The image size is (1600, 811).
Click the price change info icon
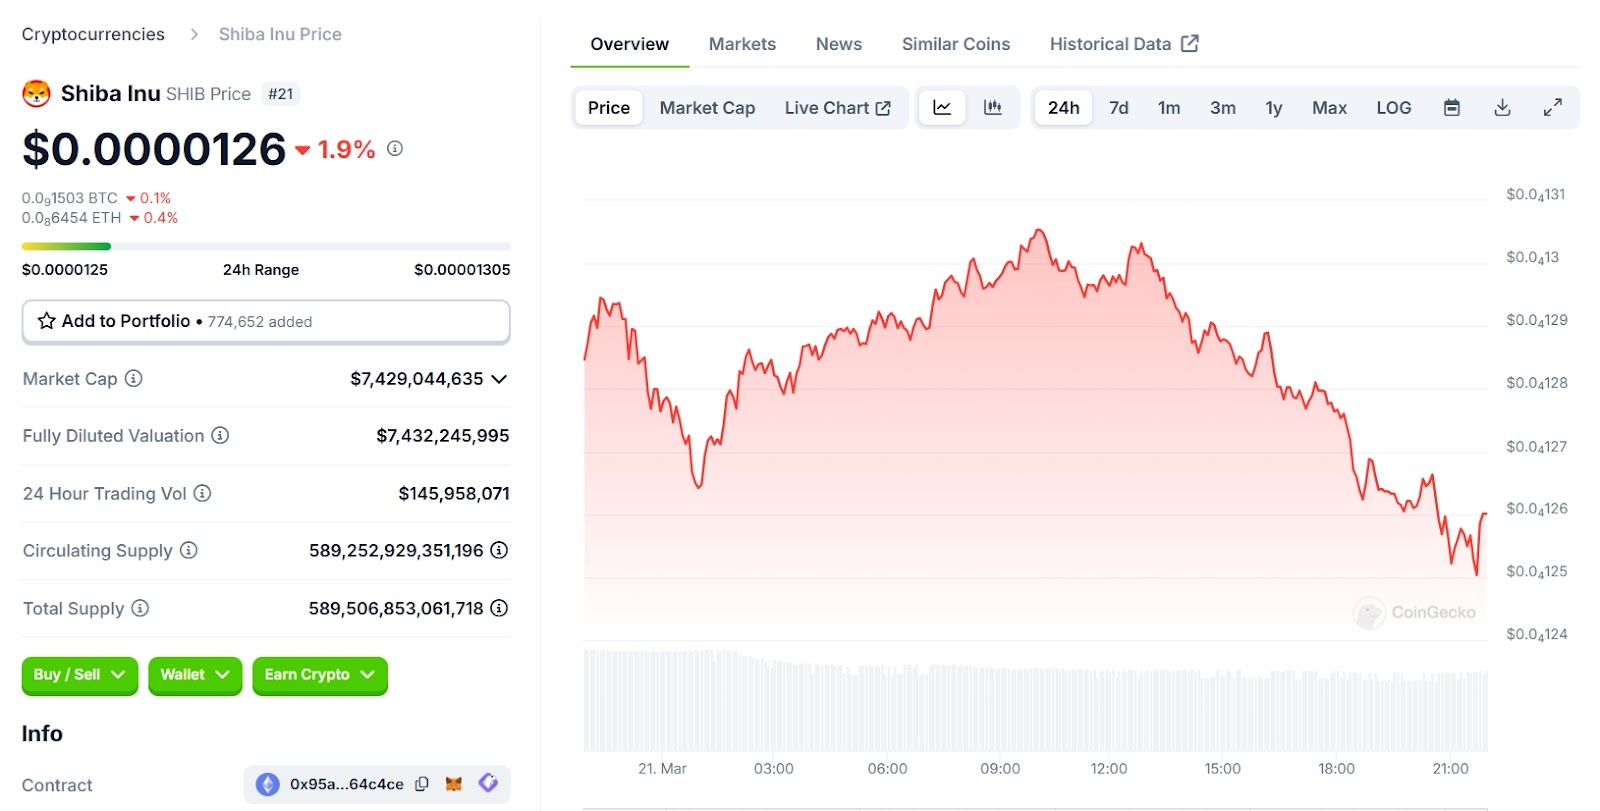pyautogui.click(x=395, y=149)
